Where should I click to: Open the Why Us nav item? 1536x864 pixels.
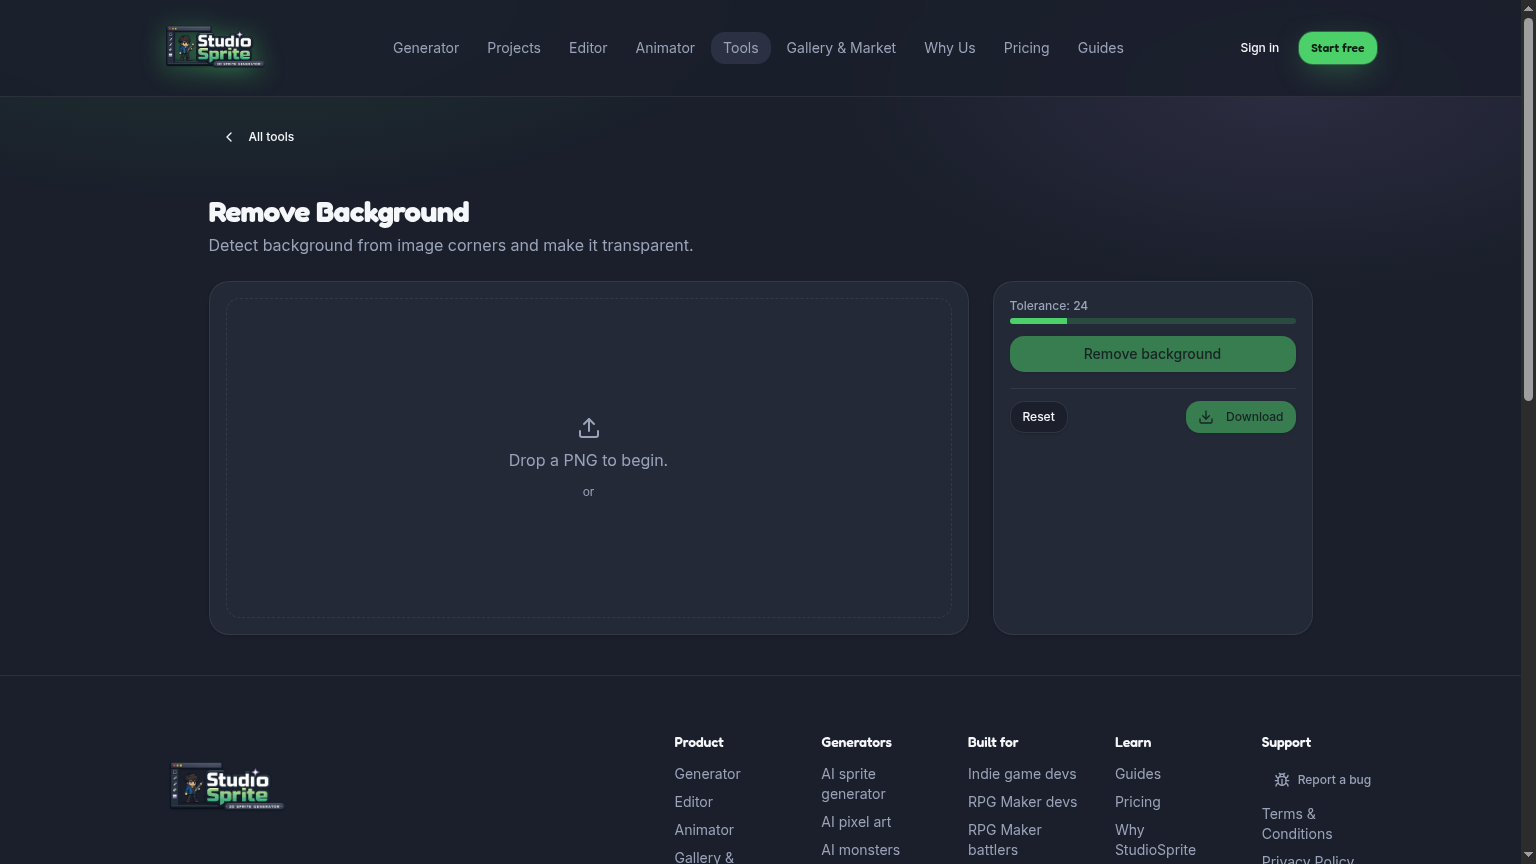pos(950,48)
